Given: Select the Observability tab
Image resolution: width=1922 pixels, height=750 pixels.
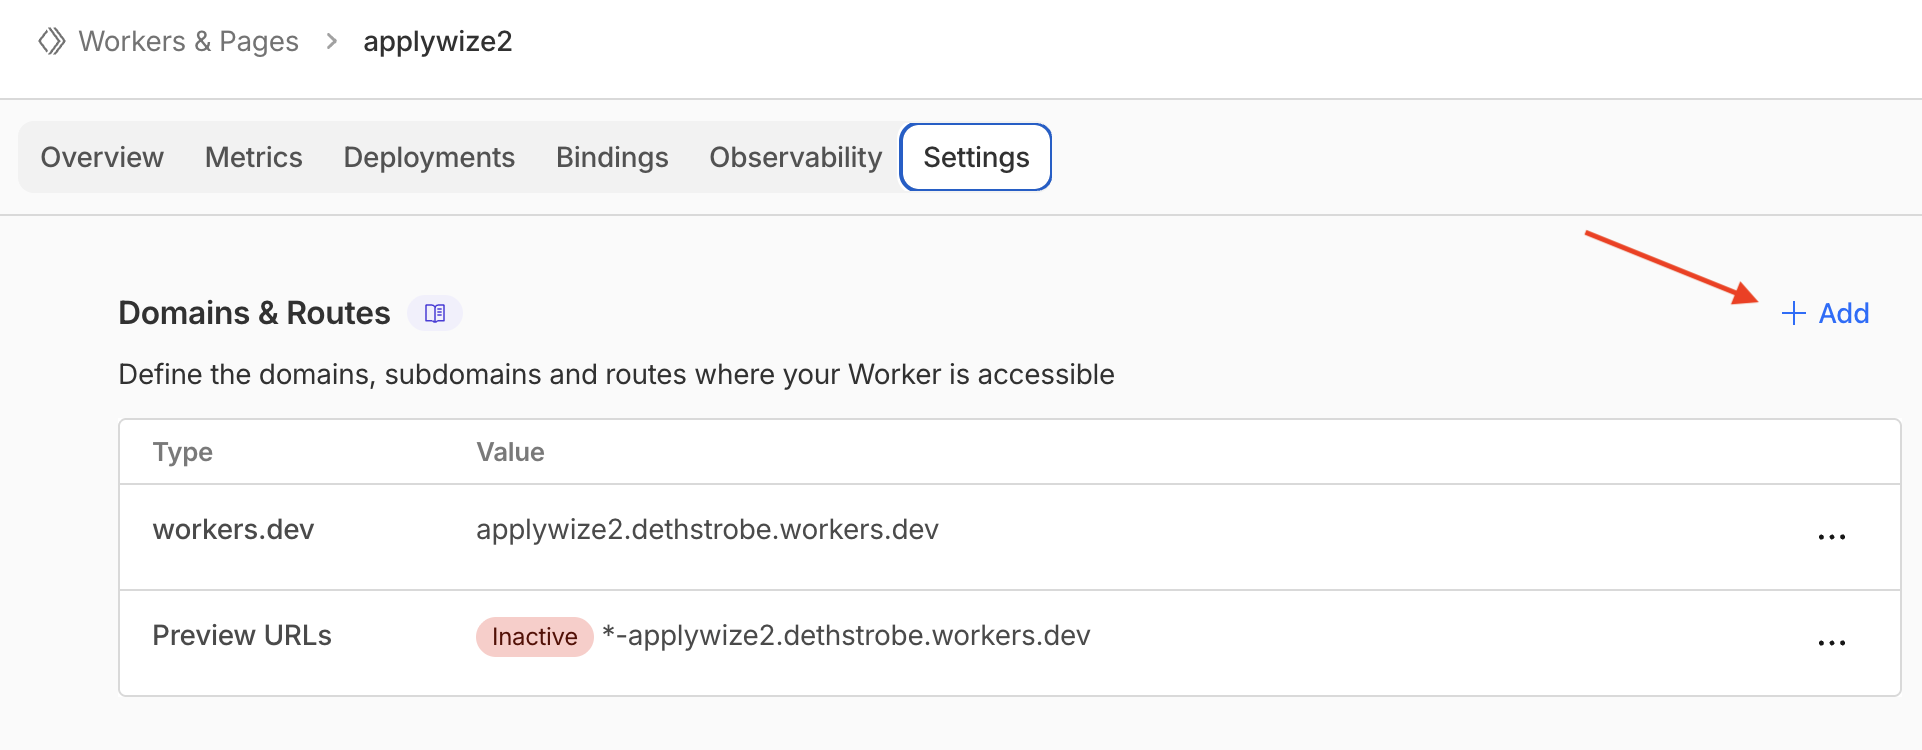Looking at the screenshot, I should [x=796, y=157].
